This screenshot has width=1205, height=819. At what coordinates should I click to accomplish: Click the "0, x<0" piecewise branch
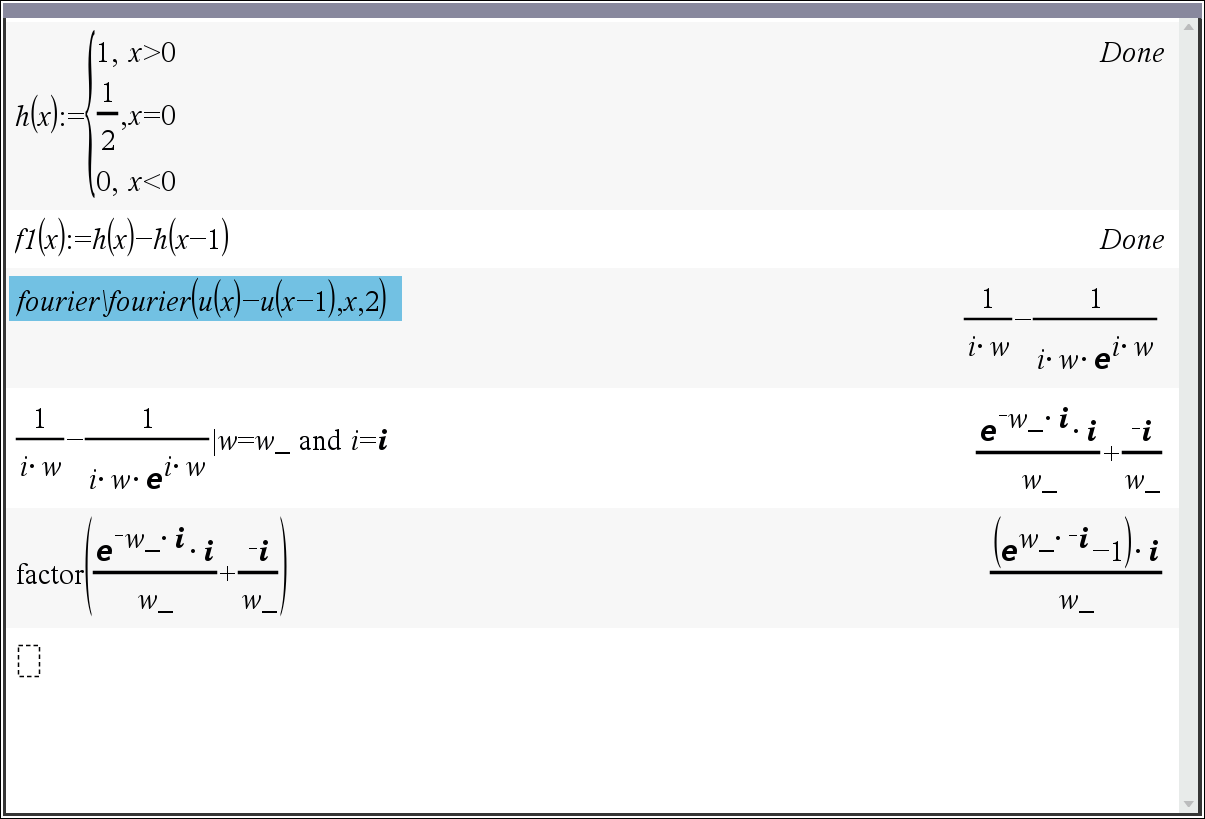(x=136, y=181)
